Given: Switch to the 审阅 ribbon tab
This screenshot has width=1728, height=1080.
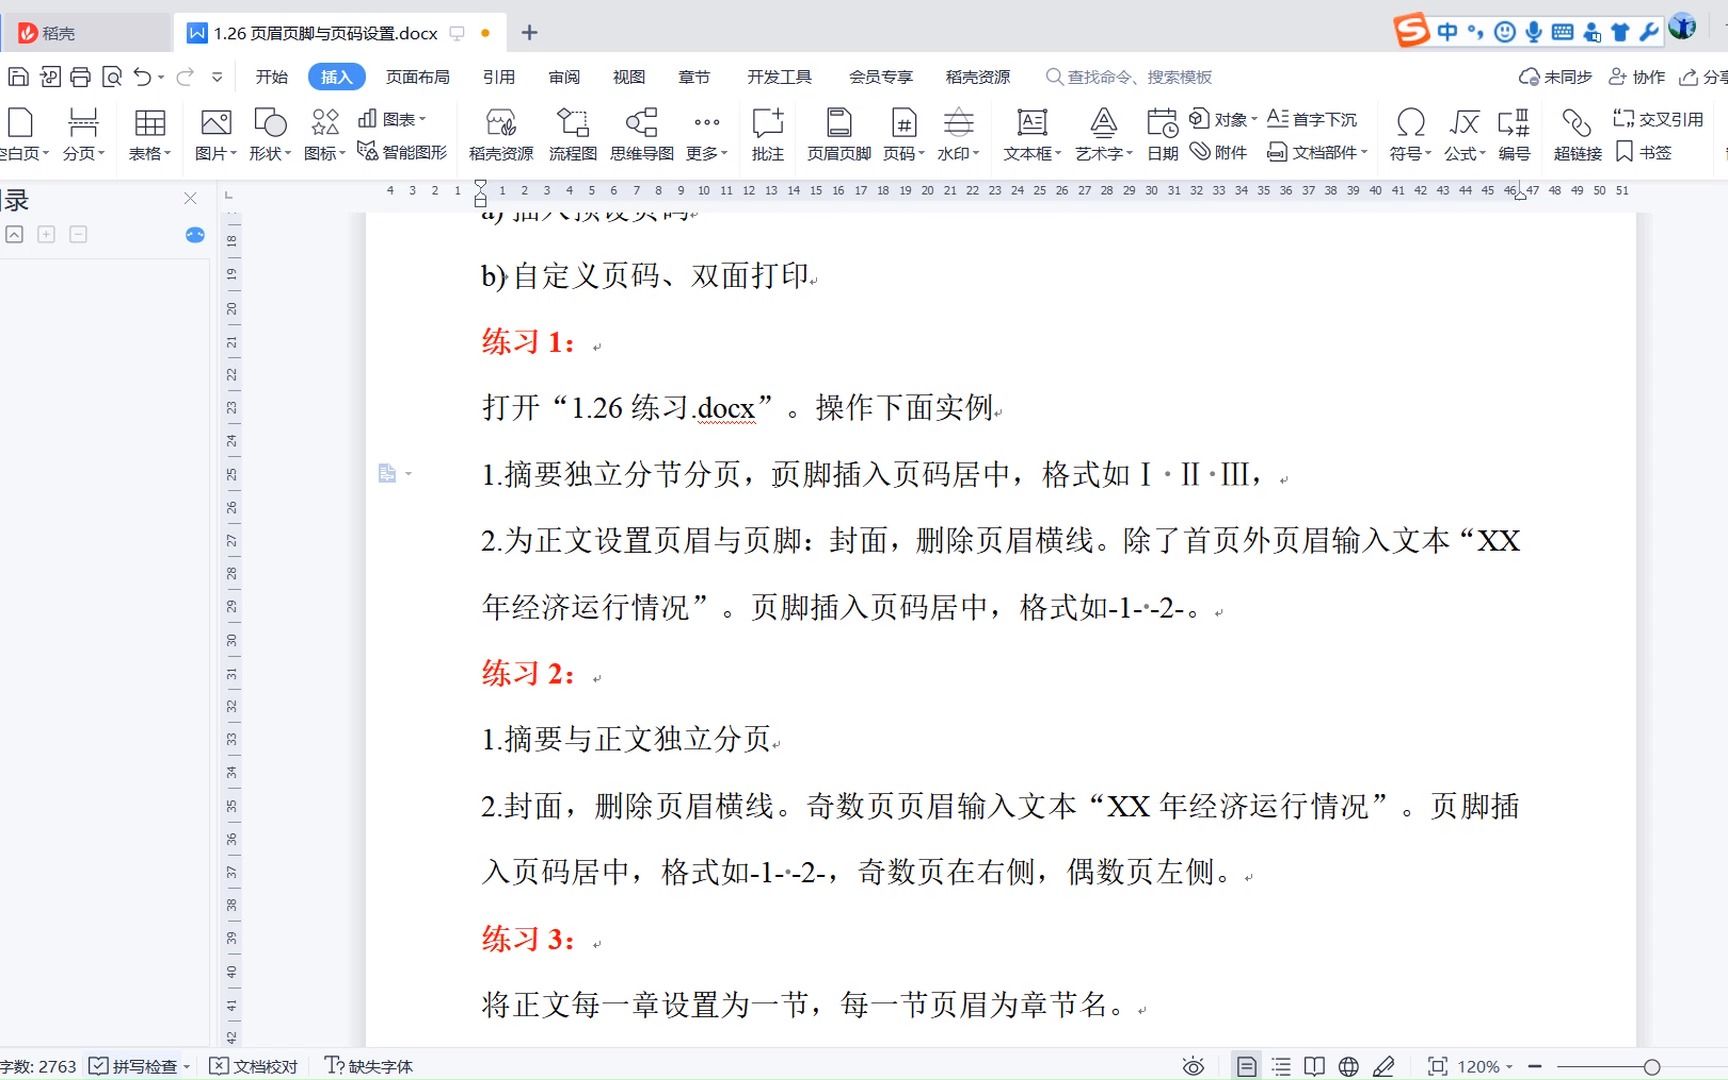Looking at the screenshot, I should [x=564, y=77].
